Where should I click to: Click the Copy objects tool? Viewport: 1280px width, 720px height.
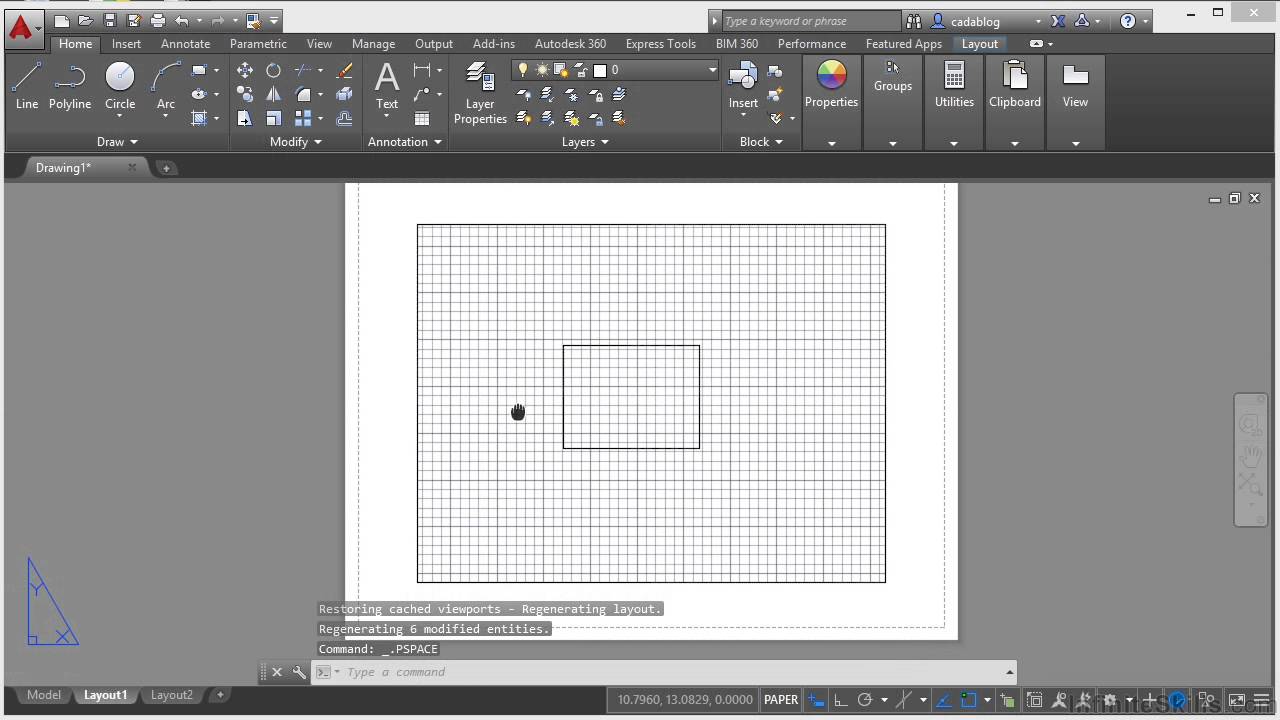245,95
